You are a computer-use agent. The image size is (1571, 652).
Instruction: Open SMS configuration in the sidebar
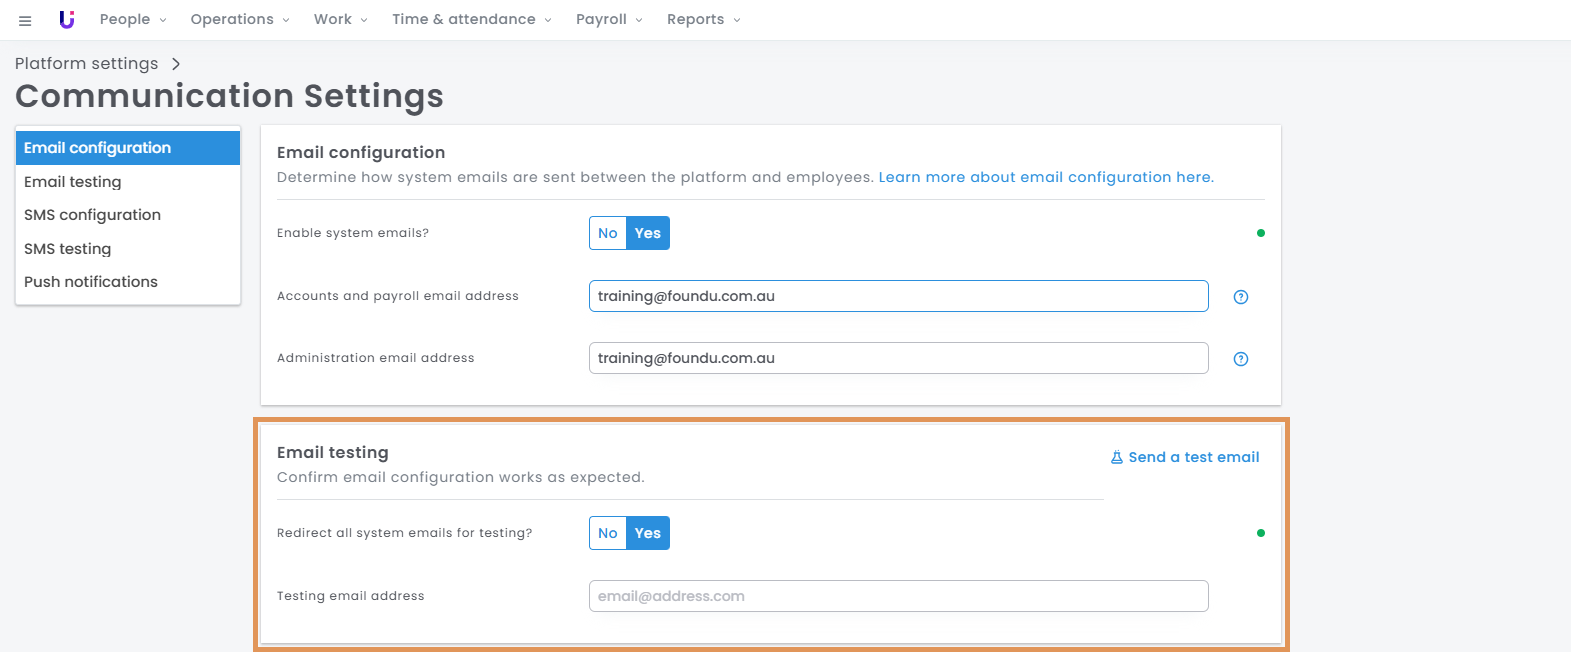92,215
